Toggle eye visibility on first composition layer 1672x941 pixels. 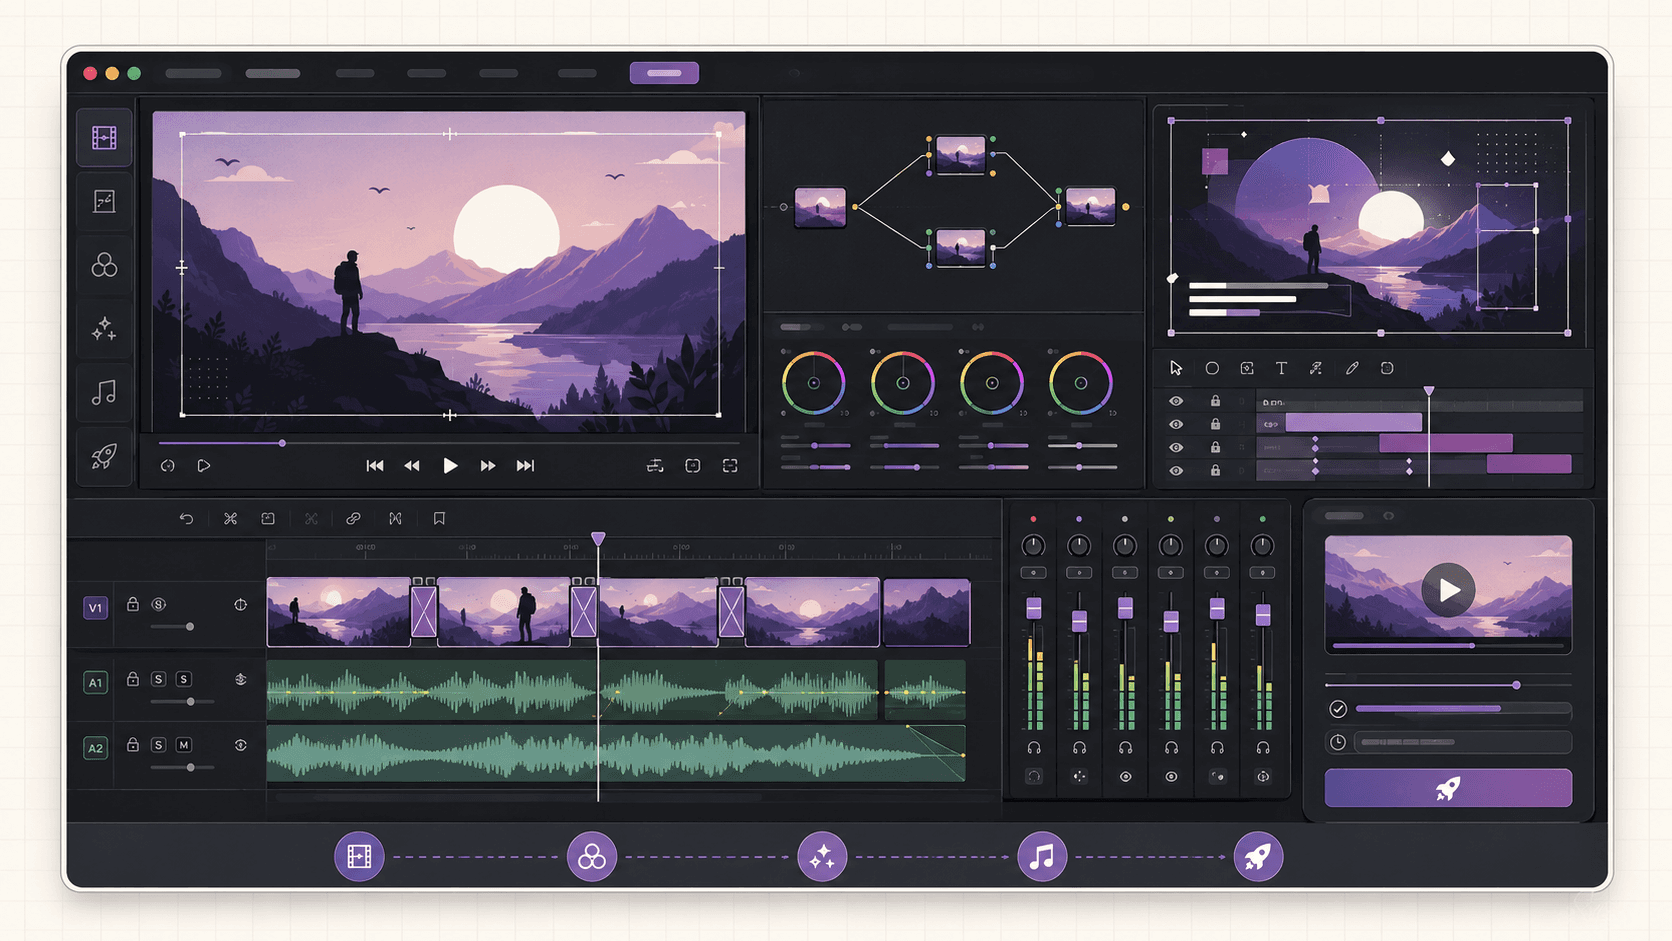coord(1176,401)
